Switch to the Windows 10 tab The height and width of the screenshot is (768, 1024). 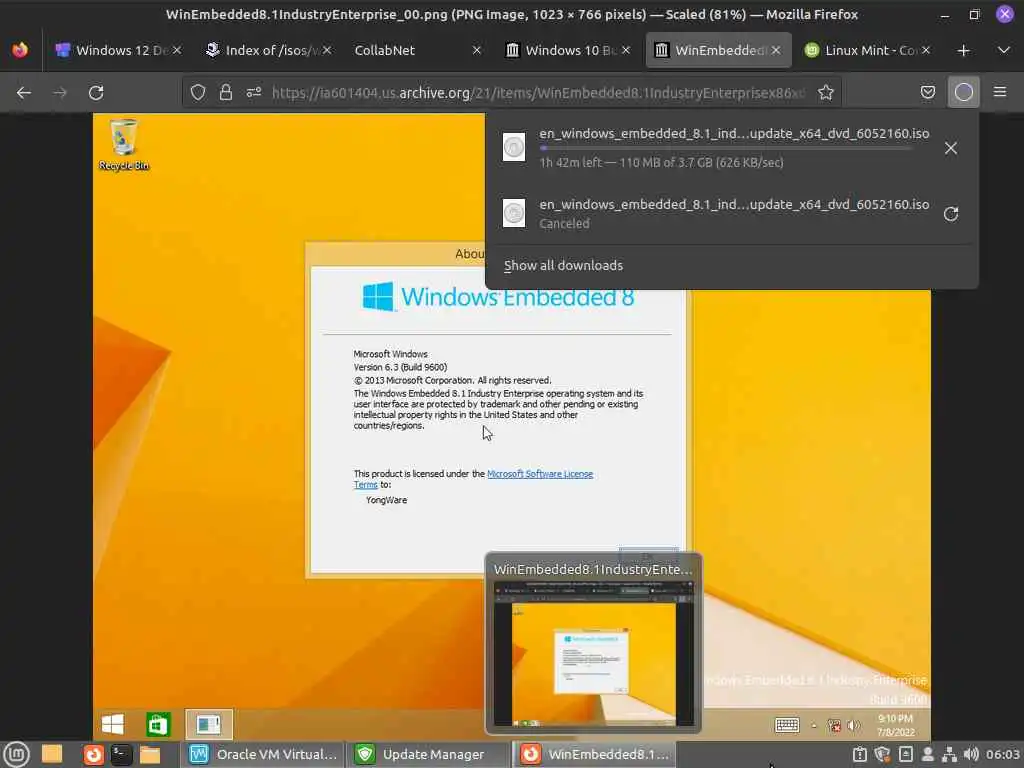click(x=568, y=50)
